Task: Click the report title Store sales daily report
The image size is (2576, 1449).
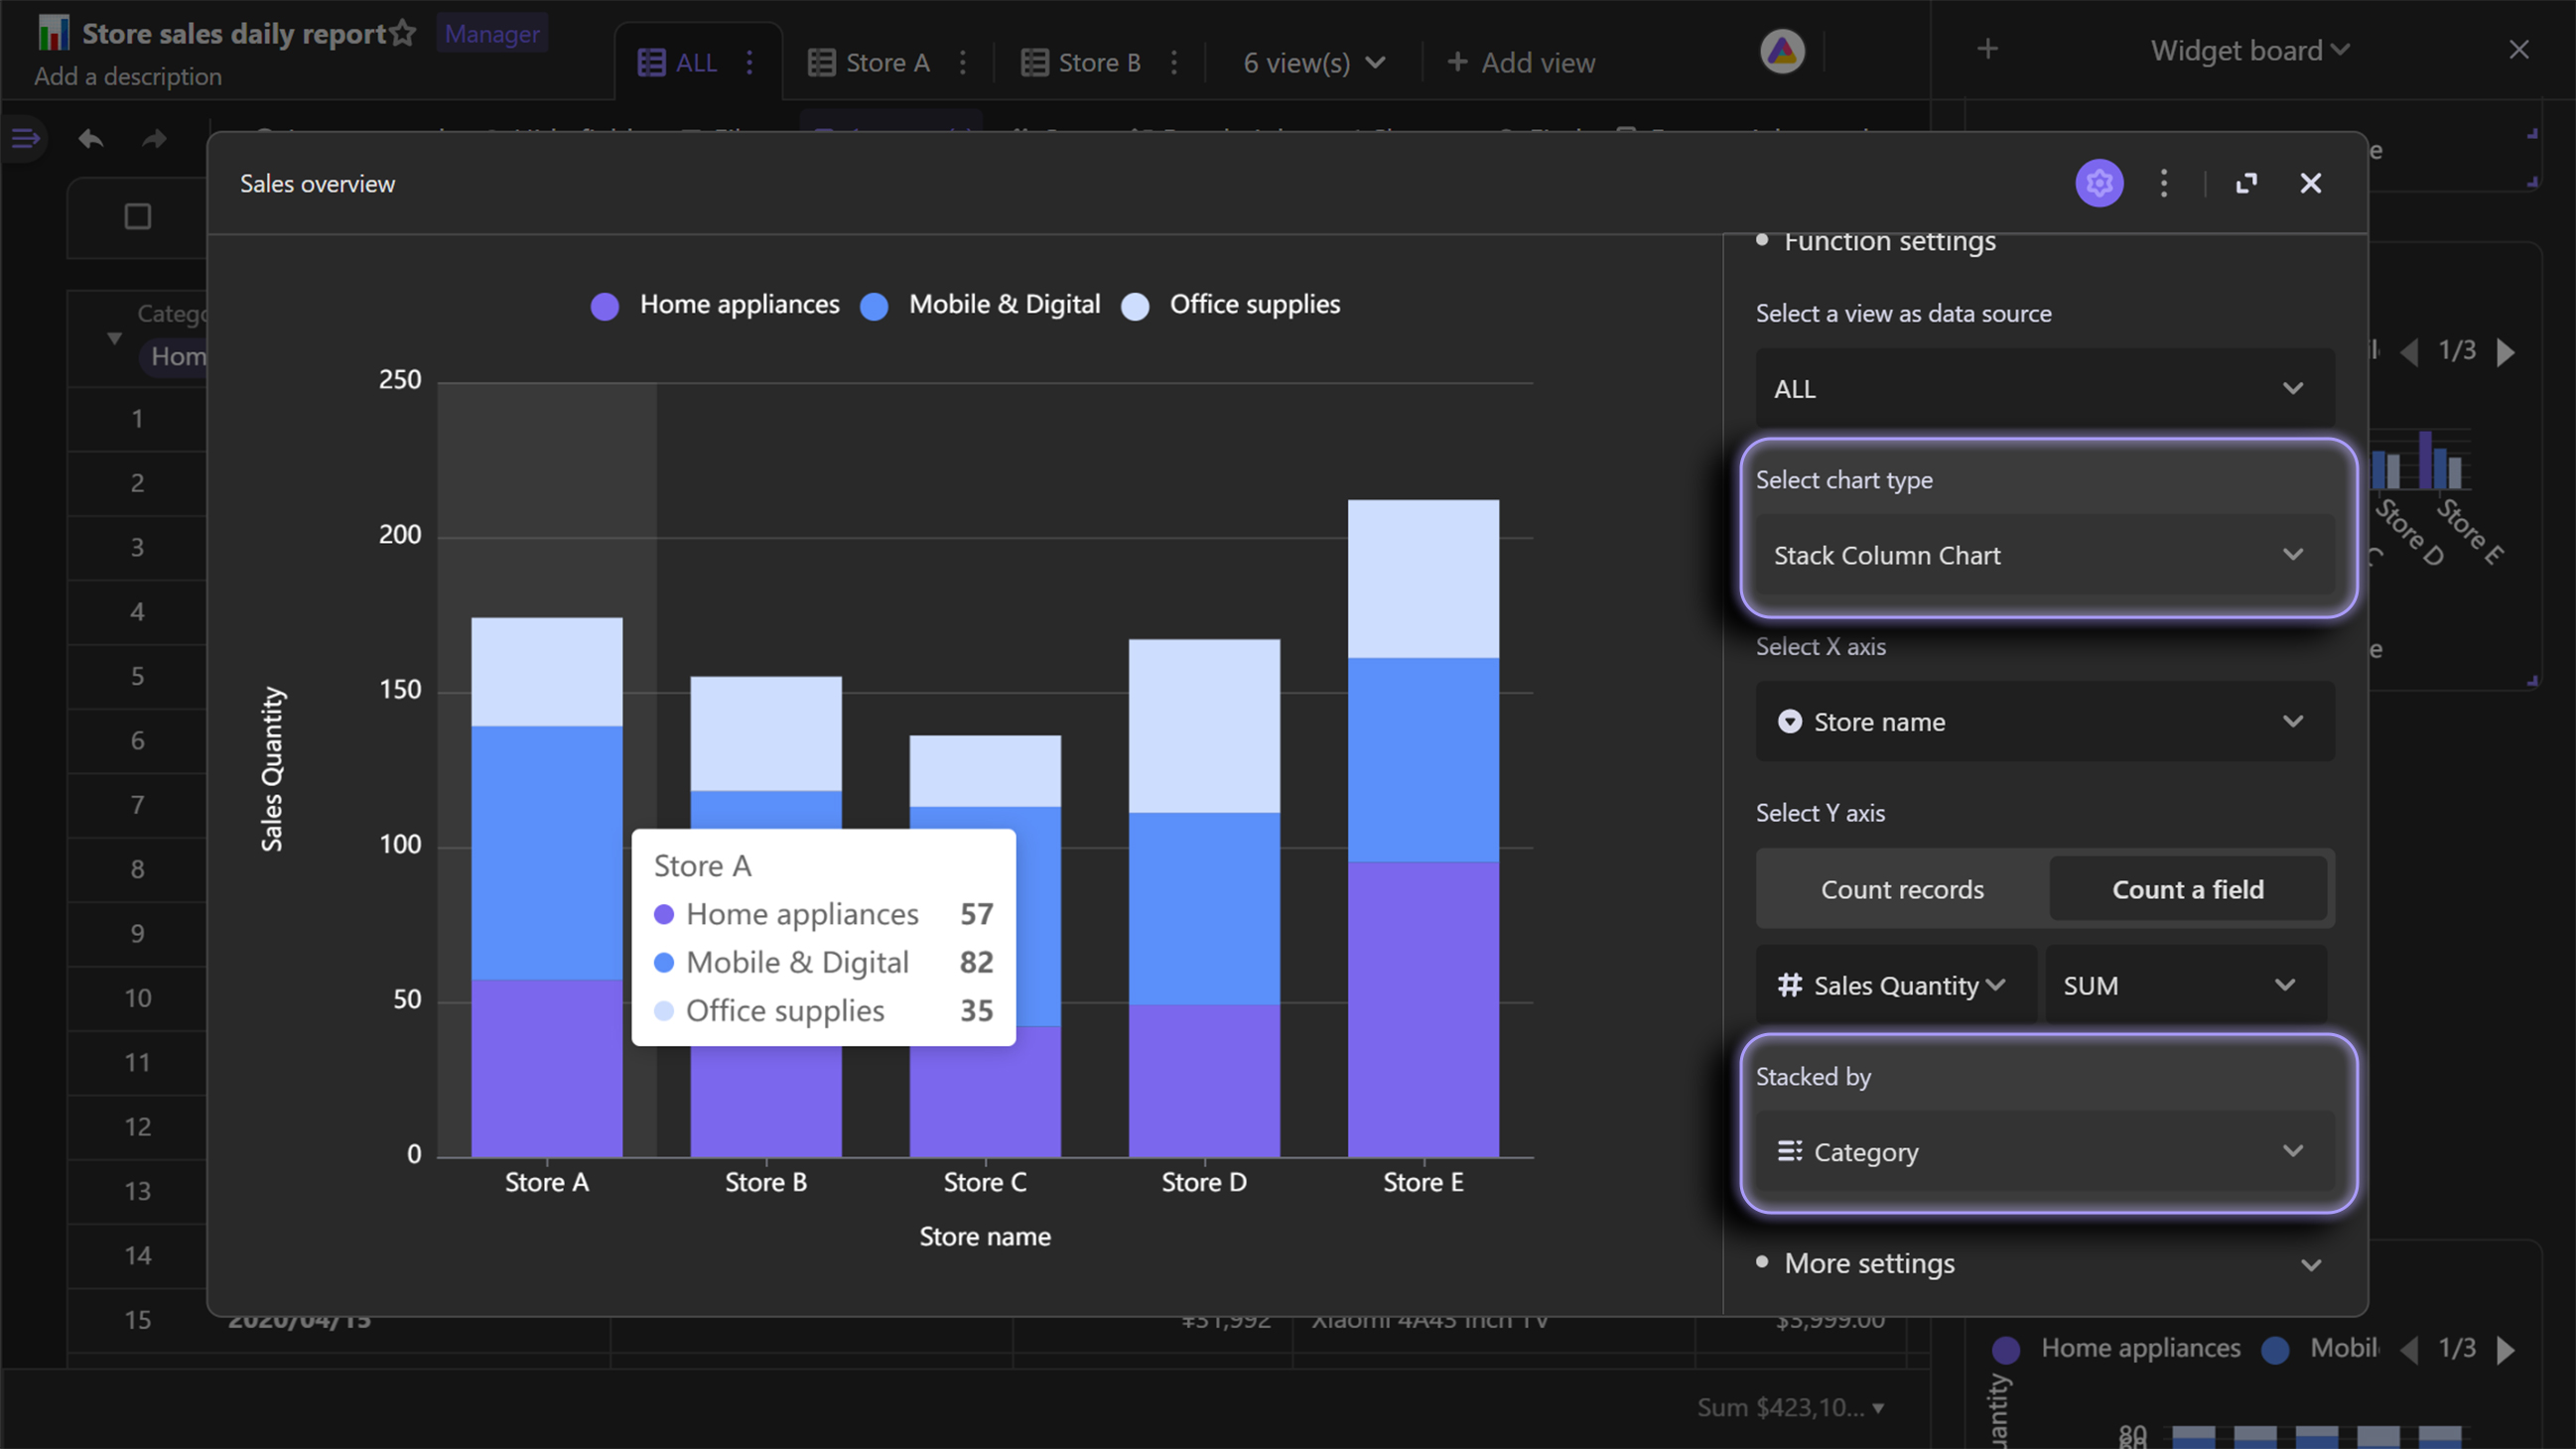Action: 233,33
